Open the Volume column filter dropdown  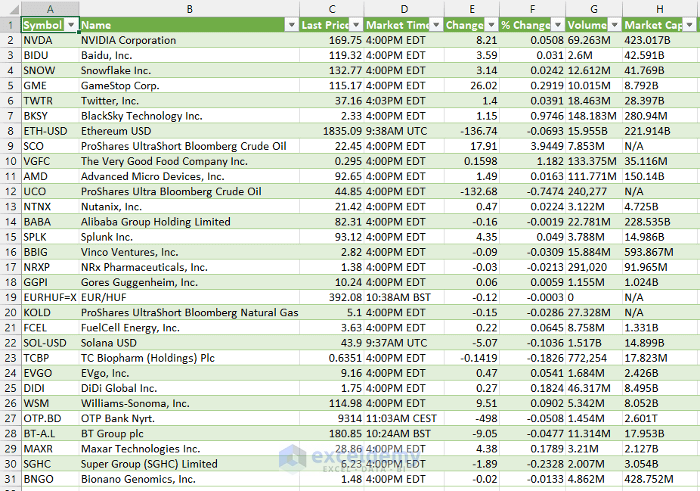(615, 25)
